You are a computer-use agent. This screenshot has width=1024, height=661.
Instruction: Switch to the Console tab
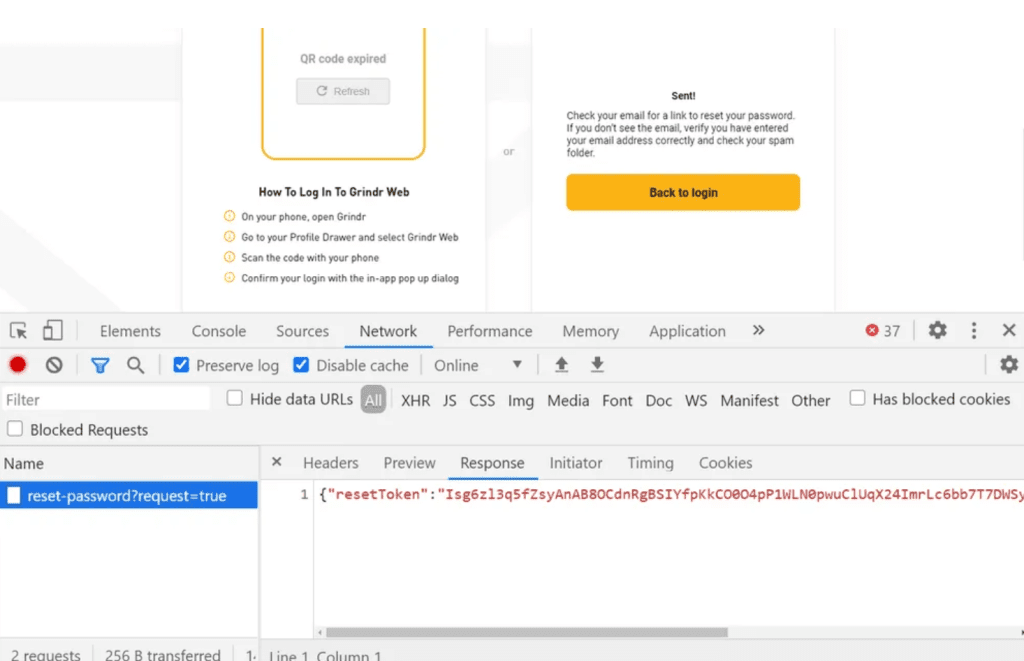pos(219,331)
